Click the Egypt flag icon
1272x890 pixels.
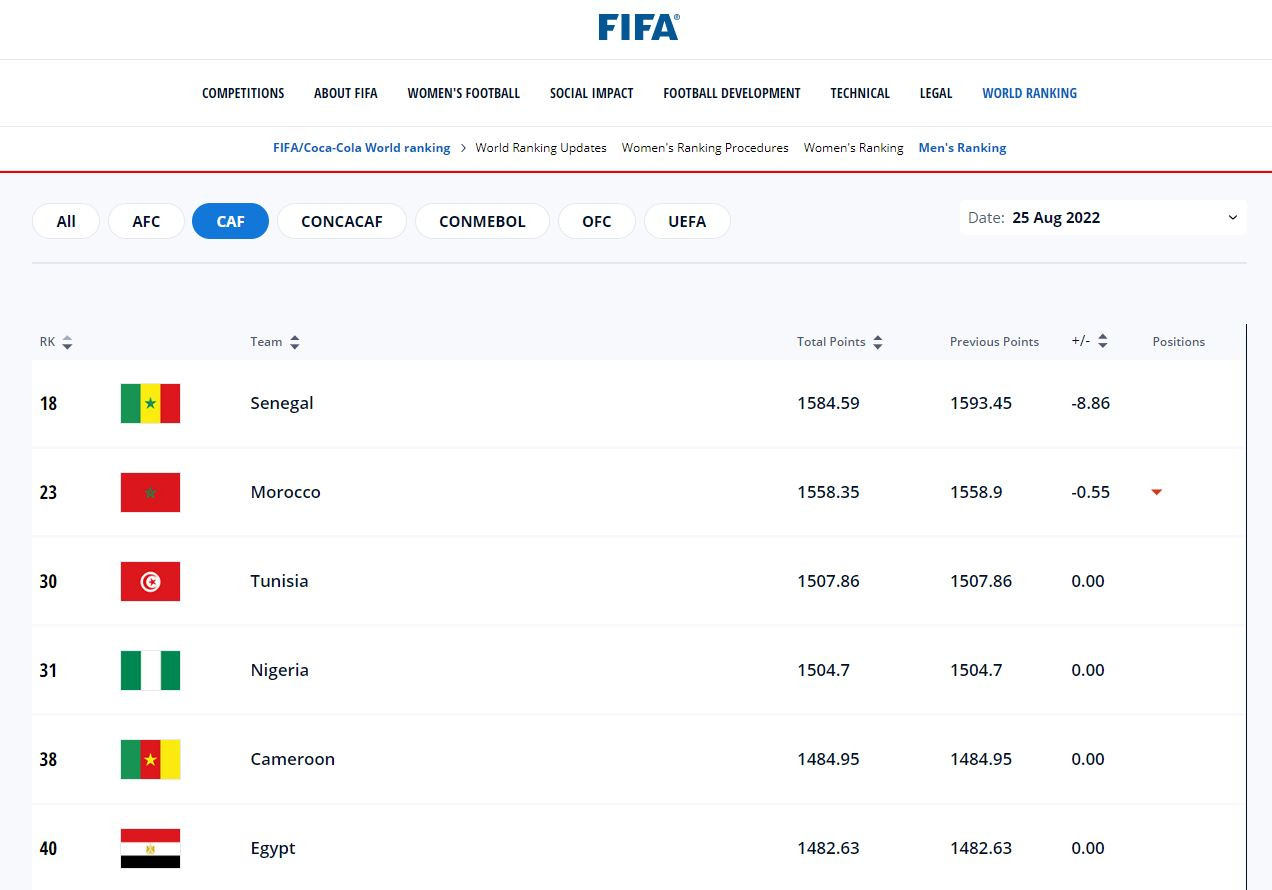(150, 848)
